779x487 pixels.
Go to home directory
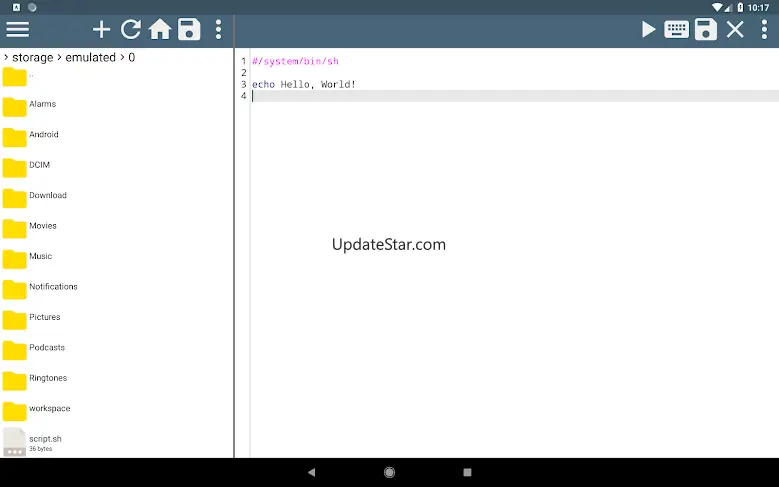point(160,29)
